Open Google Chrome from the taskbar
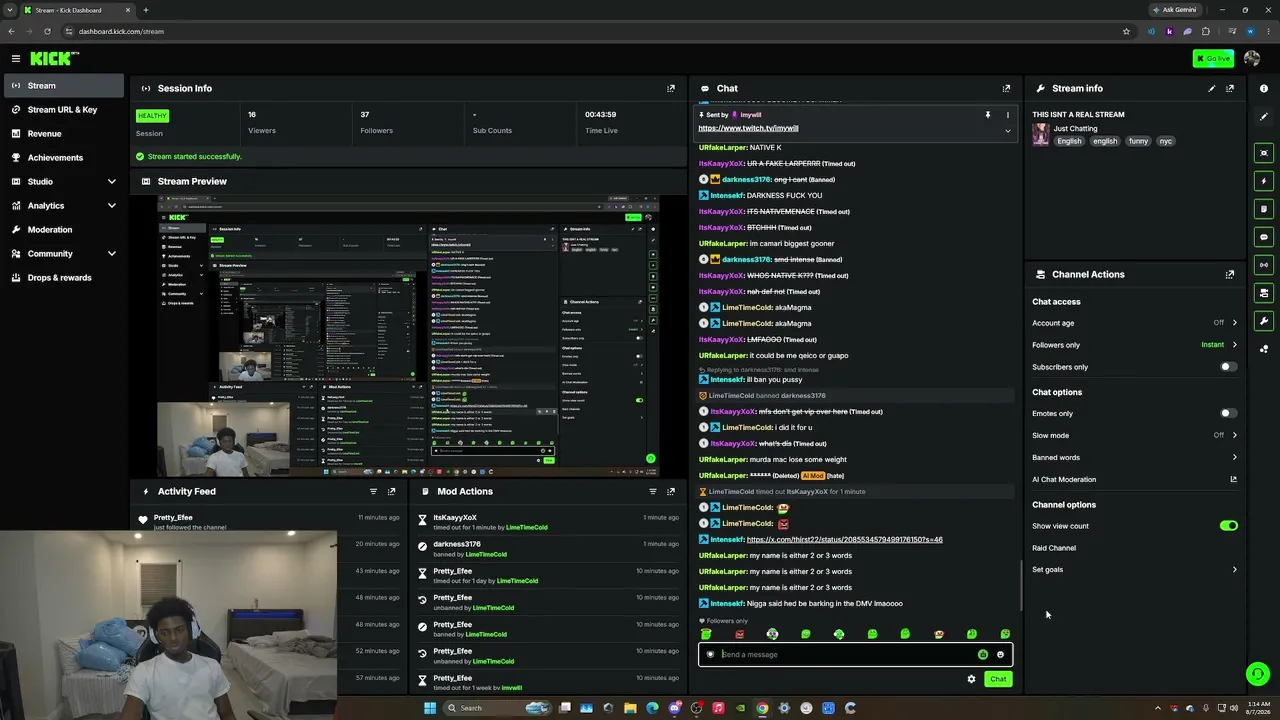The image size is (1280, 720). 762,708
